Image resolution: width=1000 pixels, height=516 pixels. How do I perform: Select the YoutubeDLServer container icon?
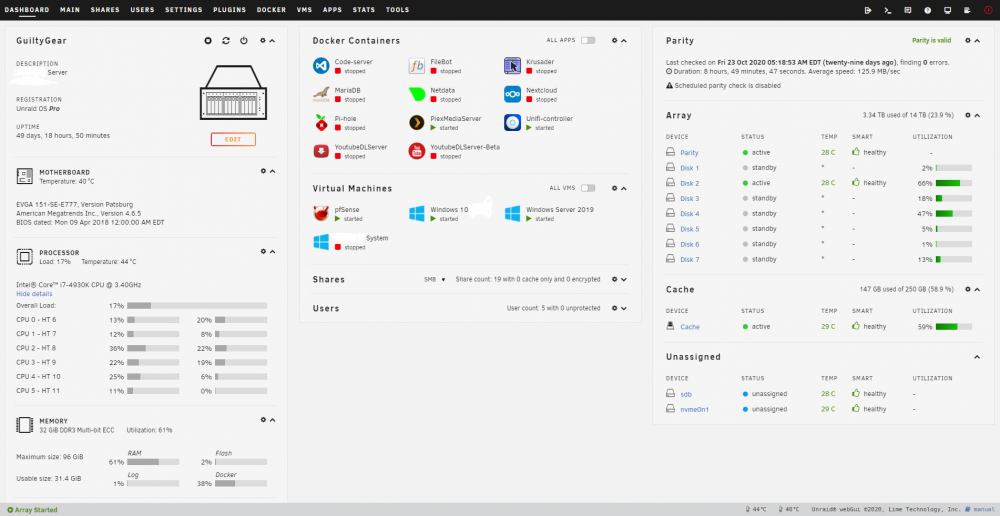(321, 151)
